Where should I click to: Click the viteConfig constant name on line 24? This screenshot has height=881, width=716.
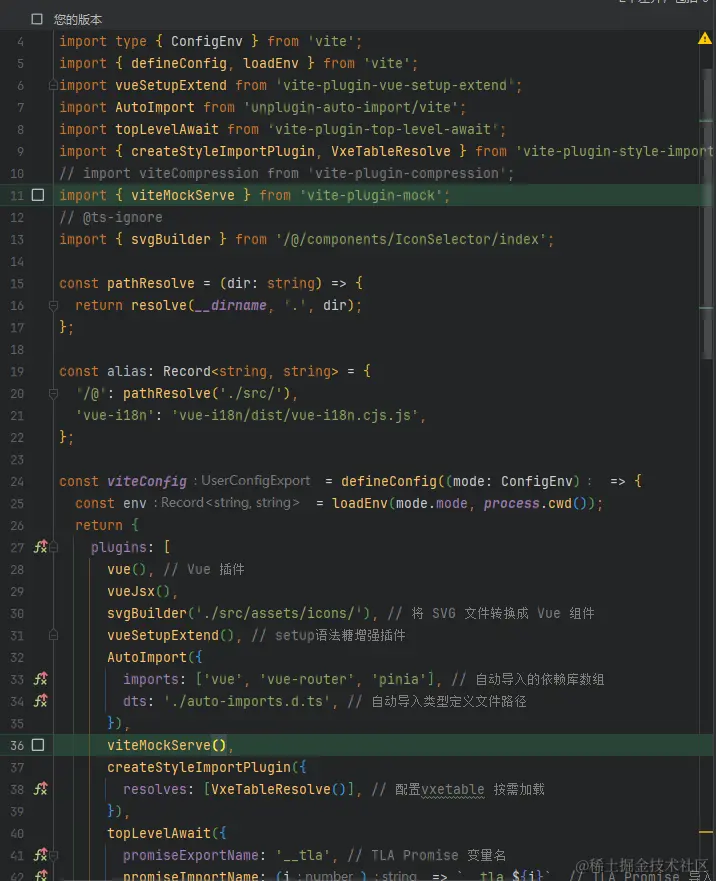click(x=147, y=481)
